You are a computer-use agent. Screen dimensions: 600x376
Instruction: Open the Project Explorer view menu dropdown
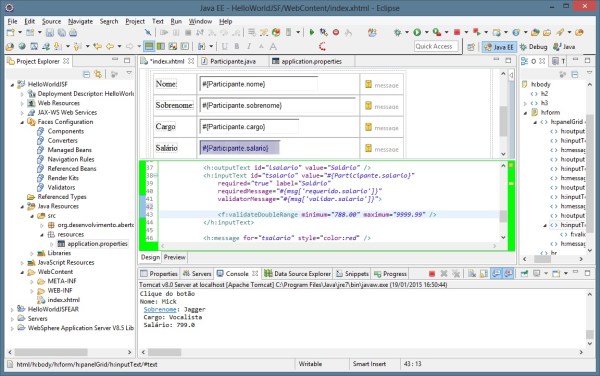pyautogui.click(x=129, y=73)
